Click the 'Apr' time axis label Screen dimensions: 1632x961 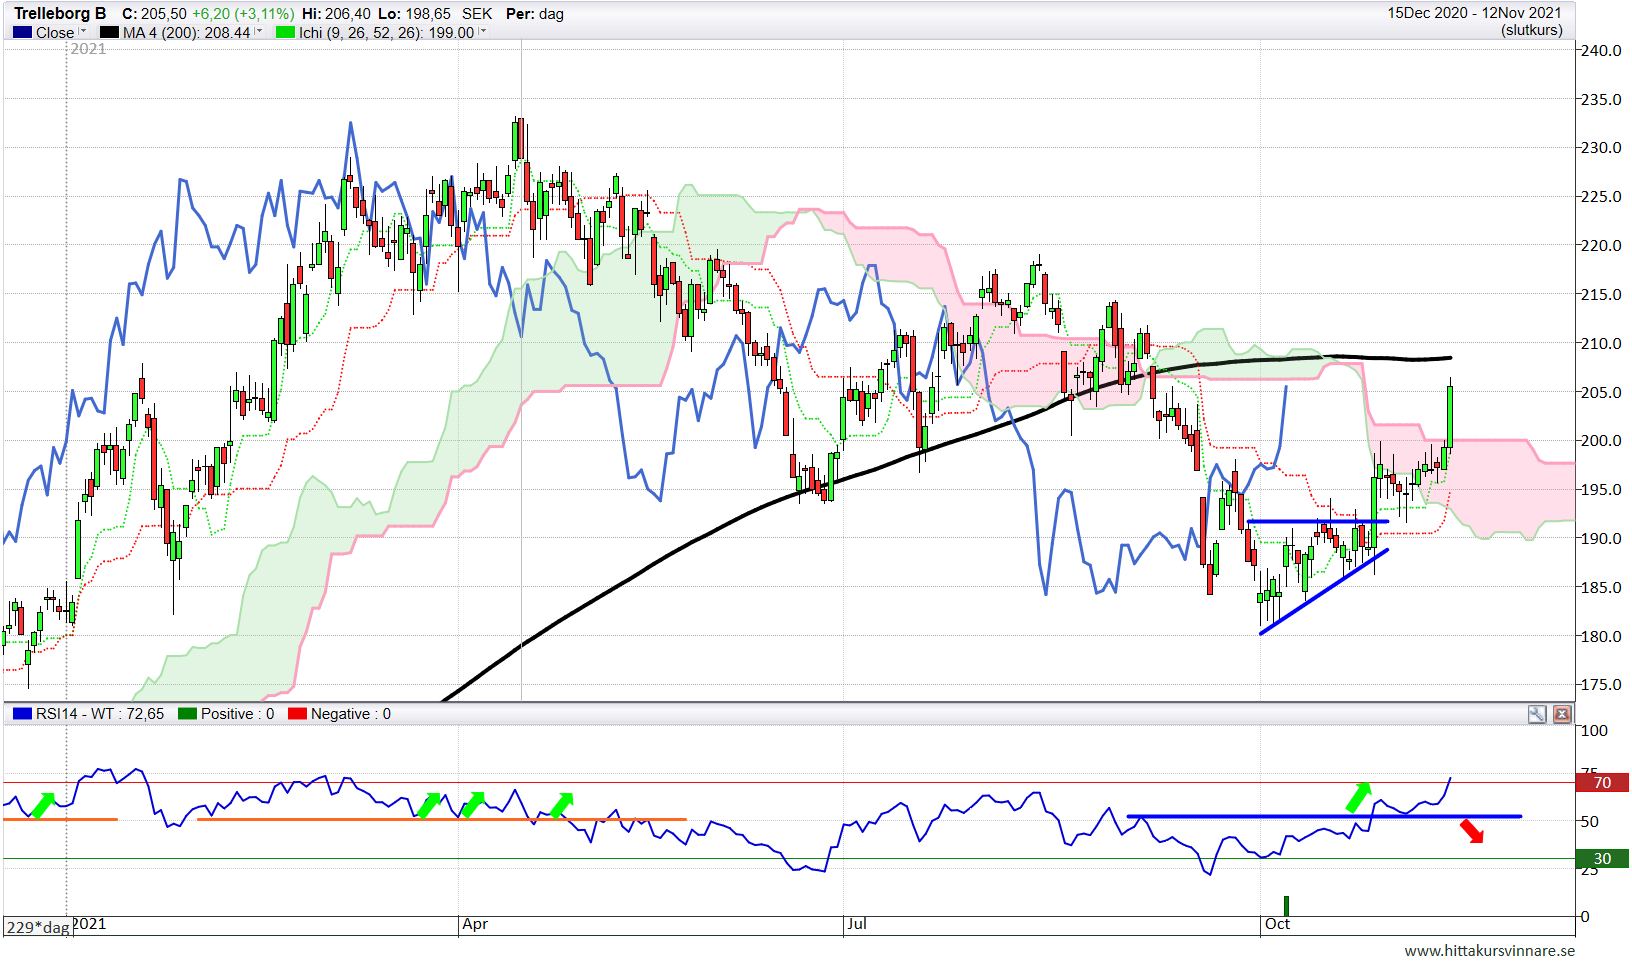475,924
